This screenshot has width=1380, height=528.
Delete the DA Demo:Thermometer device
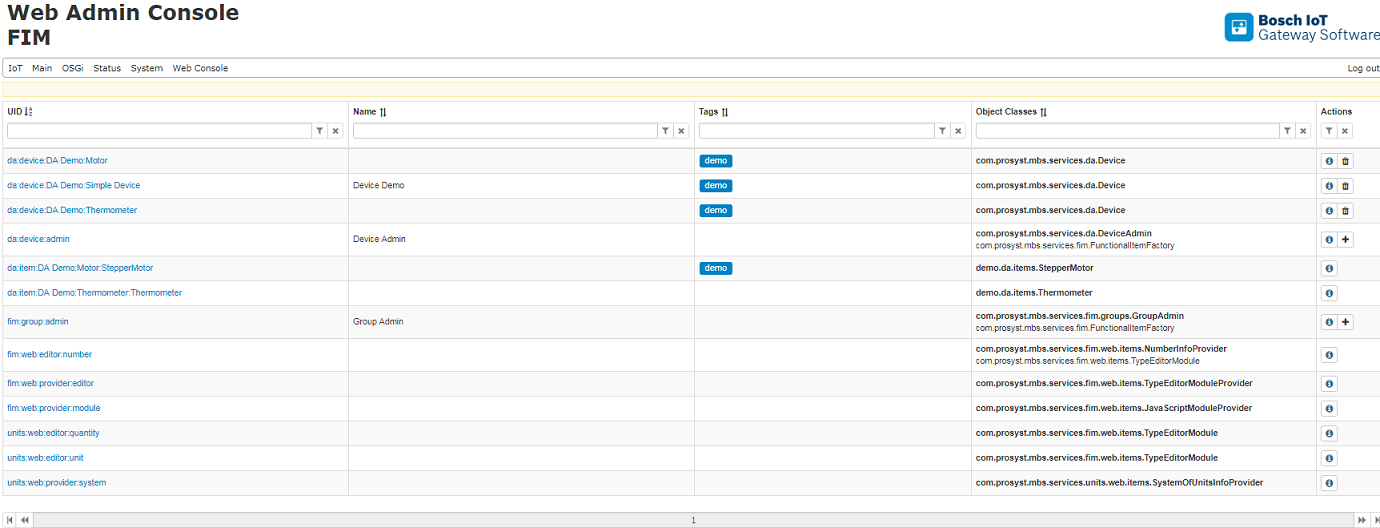coord(1345,211)
